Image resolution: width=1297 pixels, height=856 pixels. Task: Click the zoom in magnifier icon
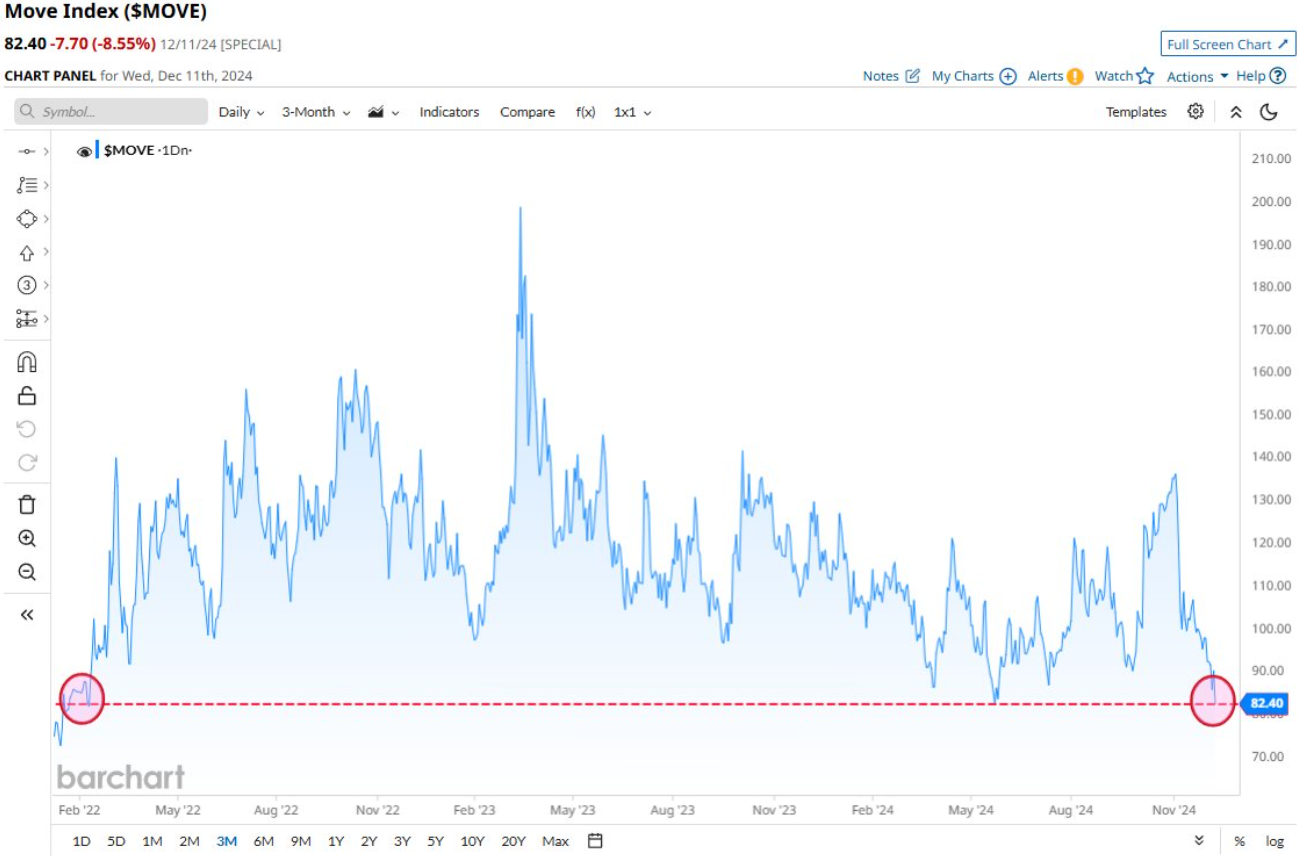click(27, 538)
